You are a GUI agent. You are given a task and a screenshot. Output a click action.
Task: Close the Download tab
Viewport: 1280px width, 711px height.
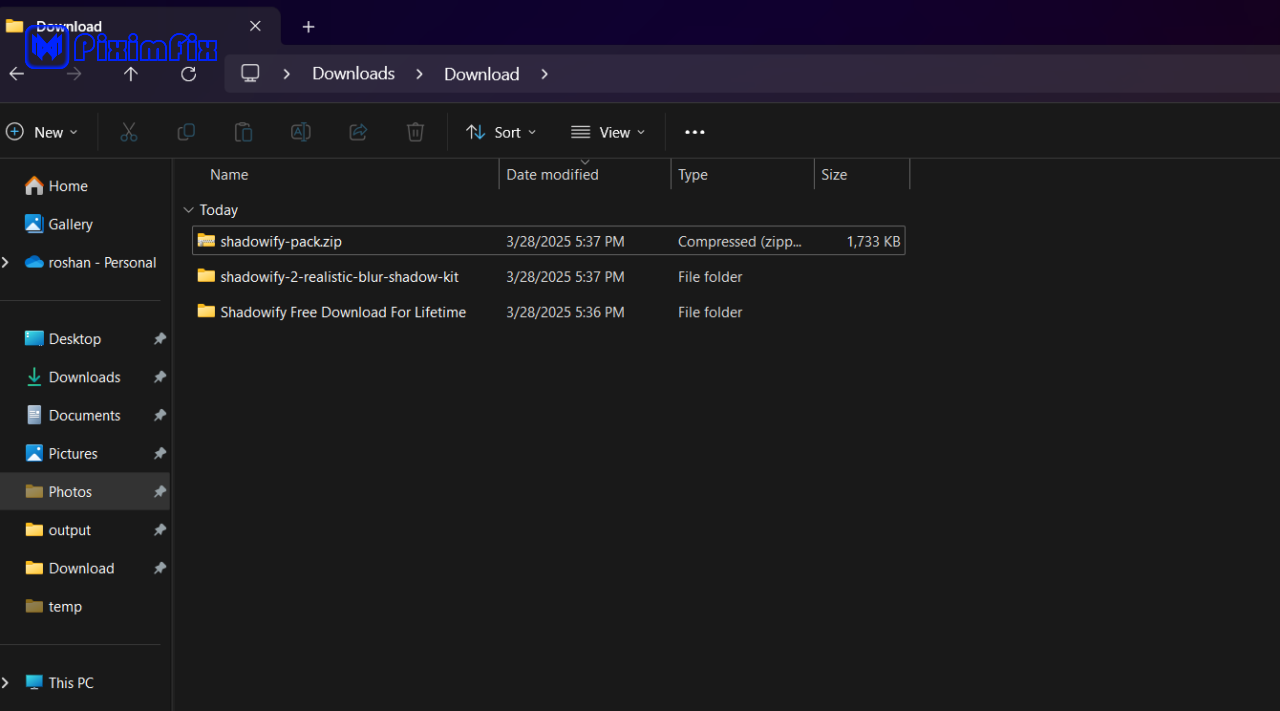(255, 26)
